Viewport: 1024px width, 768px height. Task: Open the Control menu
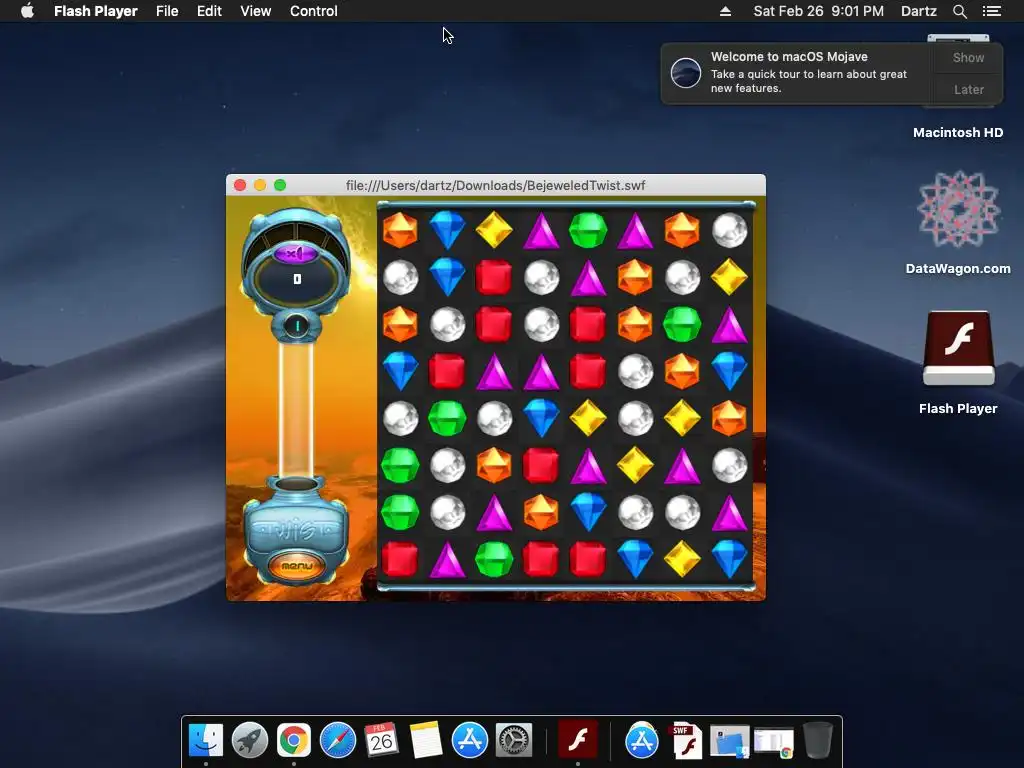coord(313,11)
